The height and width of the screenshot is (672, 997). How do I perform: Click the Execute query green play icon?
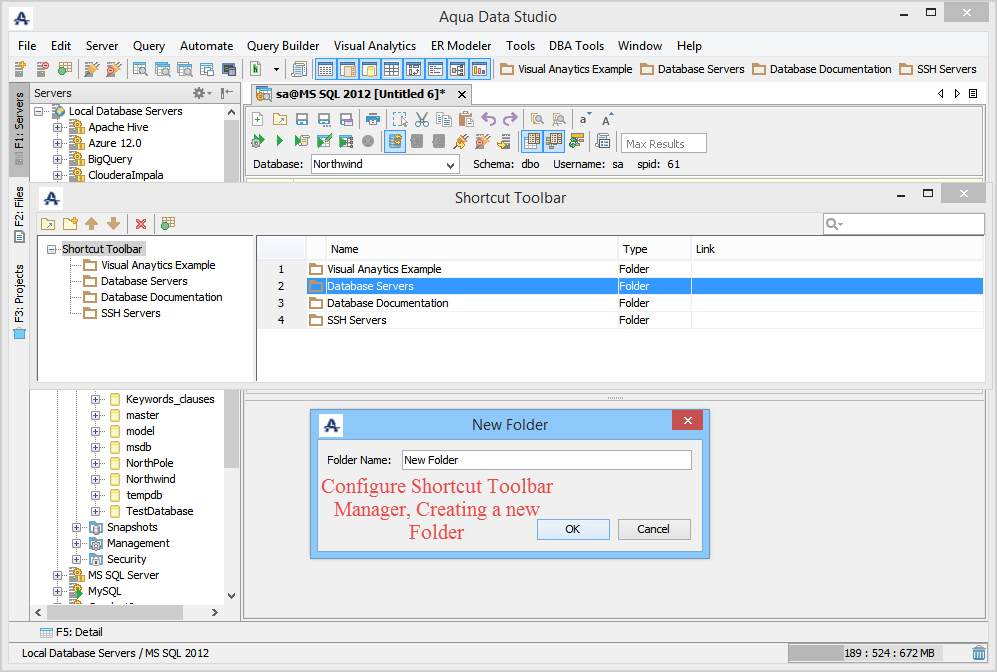coord(280,141)
